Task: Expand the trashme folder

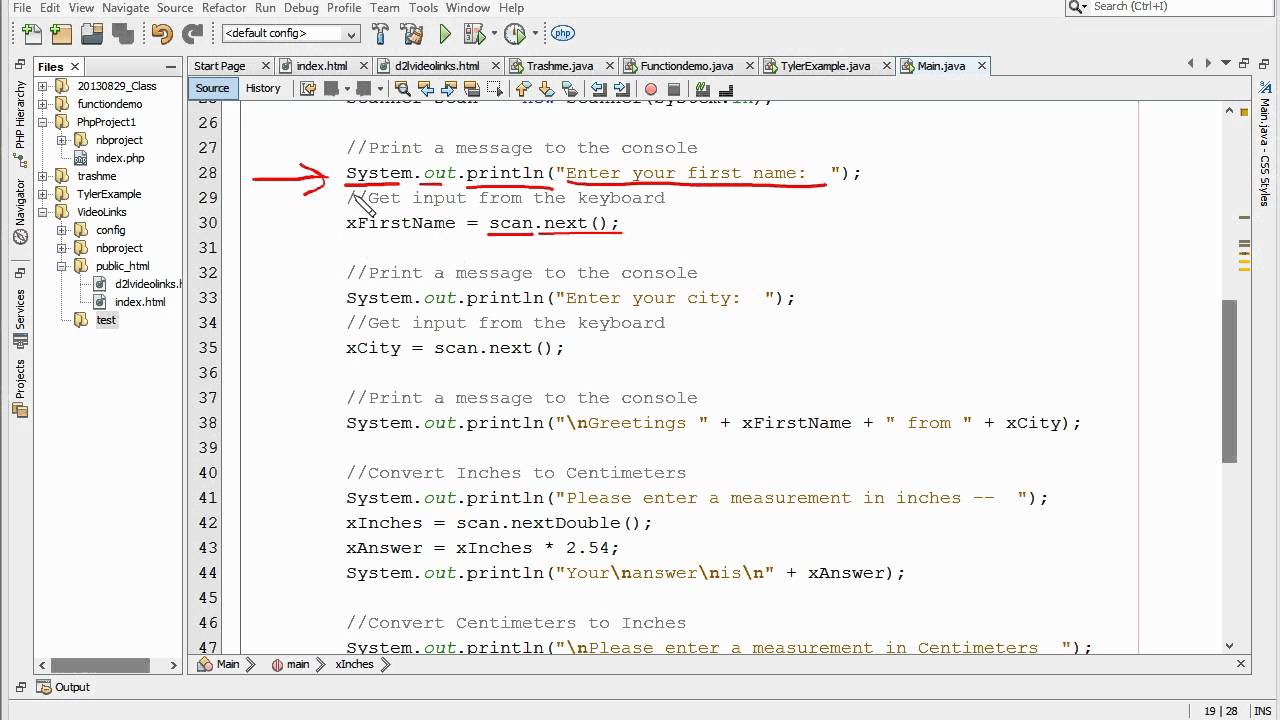Action: click(43, 176)
